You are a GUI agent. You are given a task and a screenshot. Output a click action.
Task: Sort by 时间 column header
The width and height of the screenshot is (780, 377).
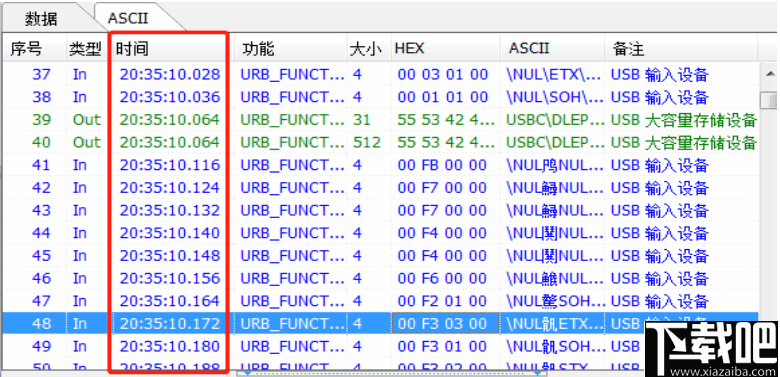coord(132,49)
